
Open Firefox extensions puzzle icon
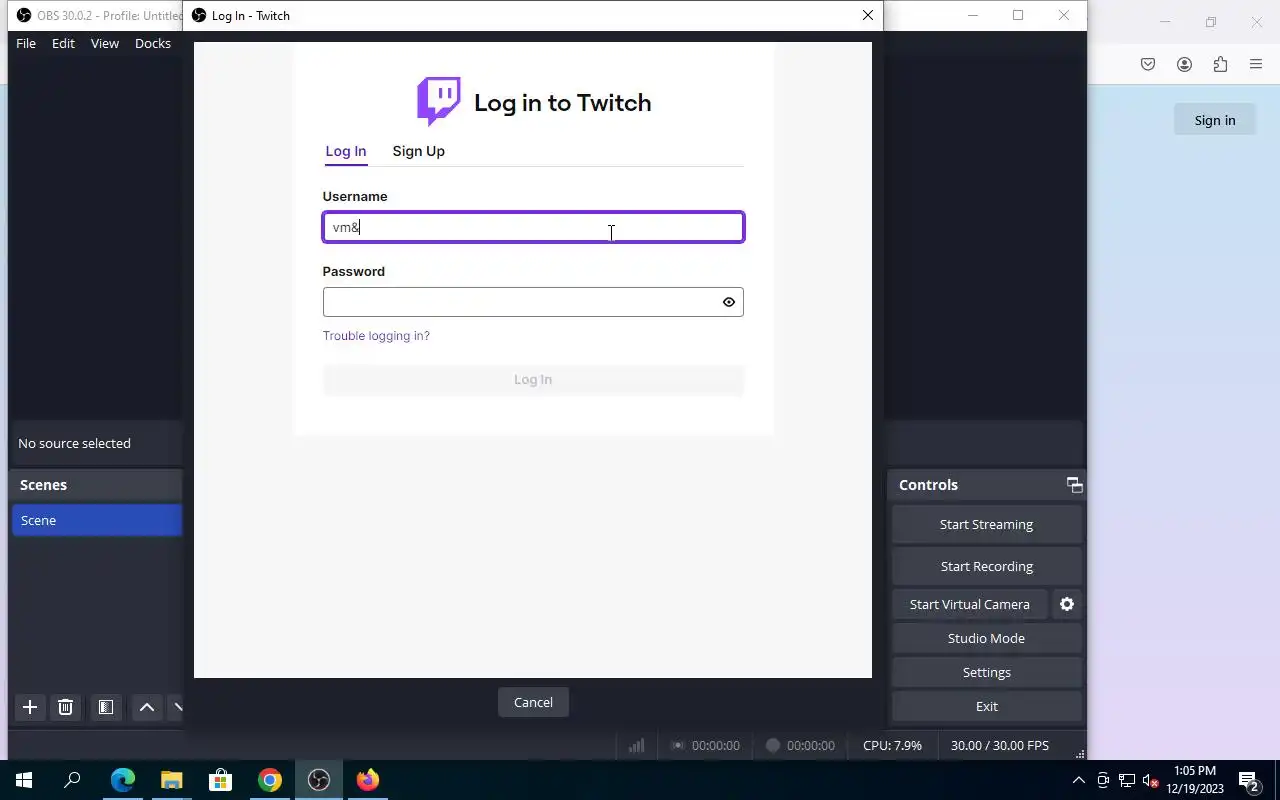coord(1220,64)
